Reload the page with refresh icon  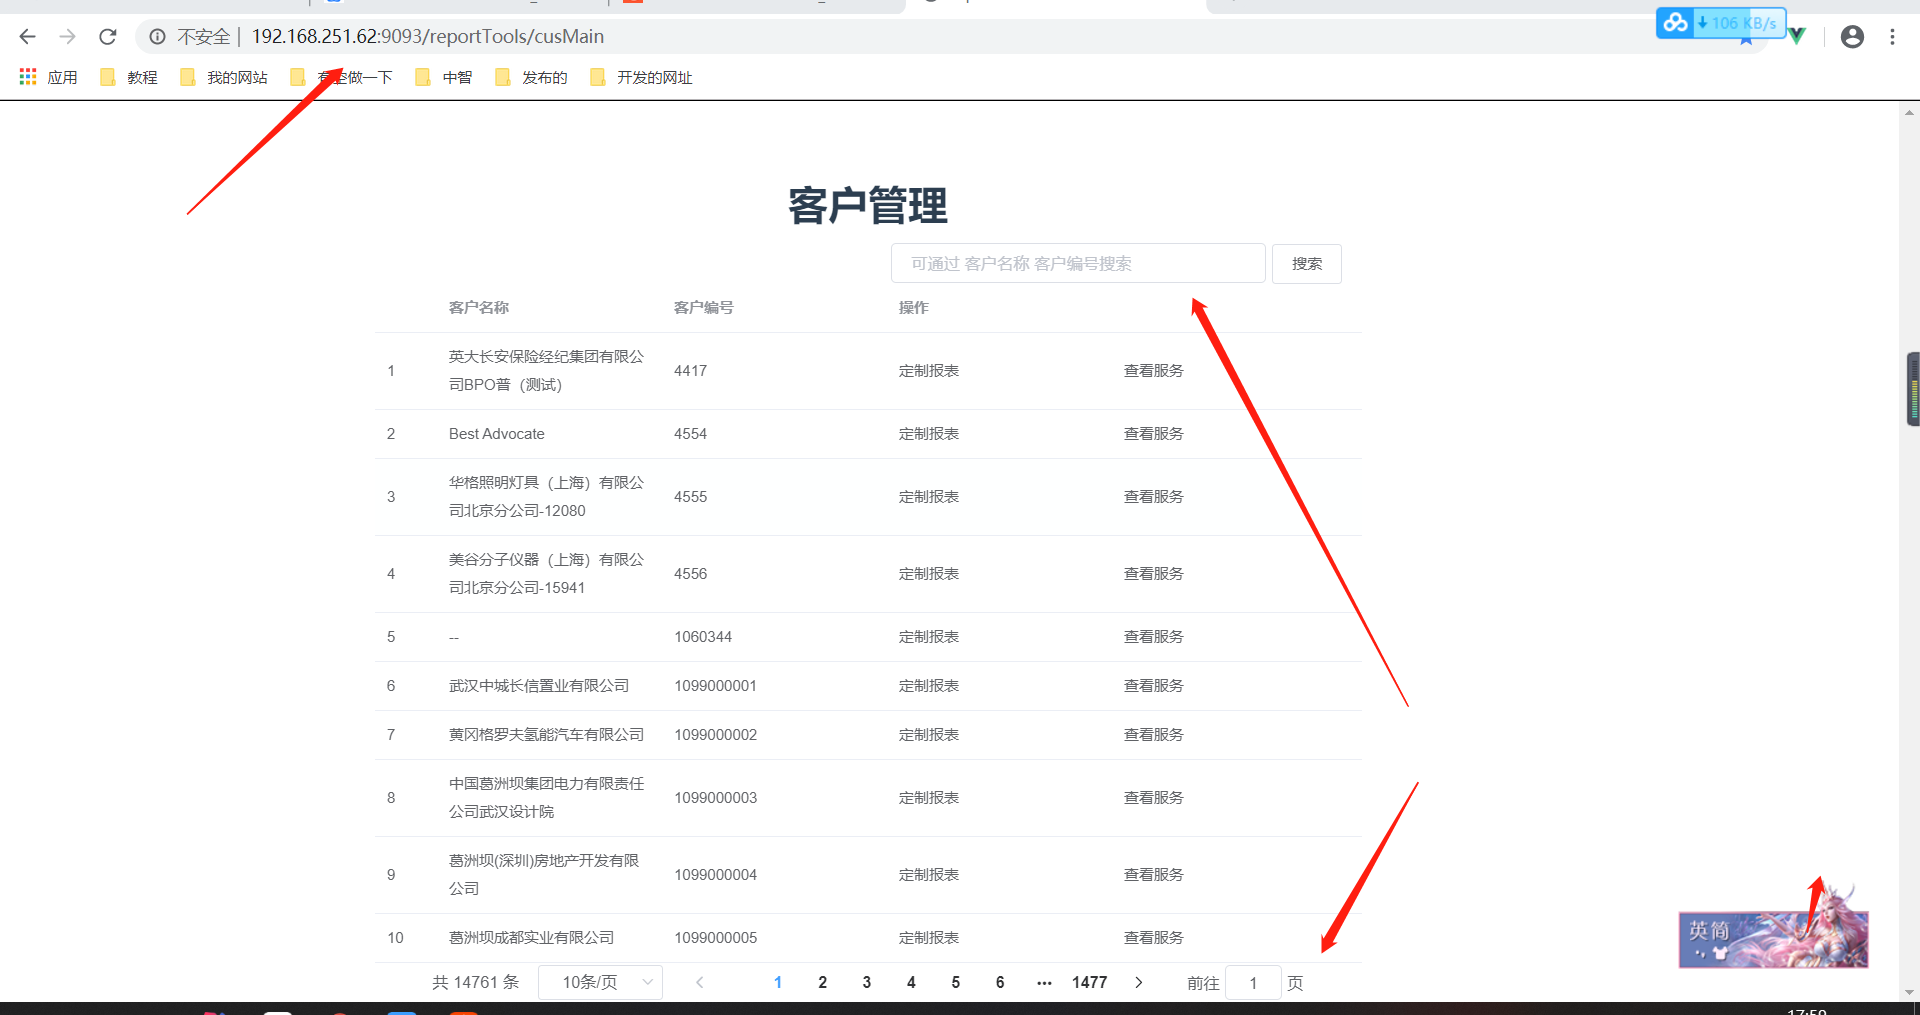107,37
